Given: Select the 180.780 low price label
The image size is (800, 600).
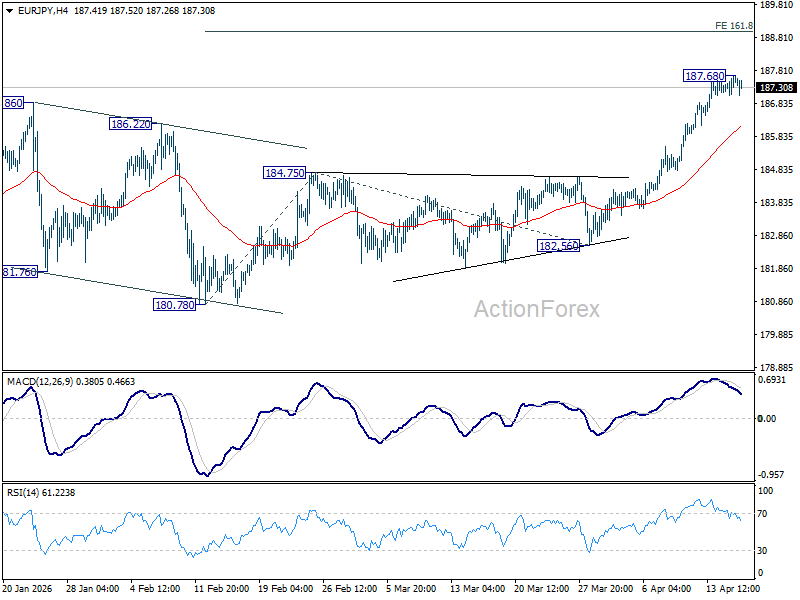Looking at the screenshot, I should click(174, 305).
